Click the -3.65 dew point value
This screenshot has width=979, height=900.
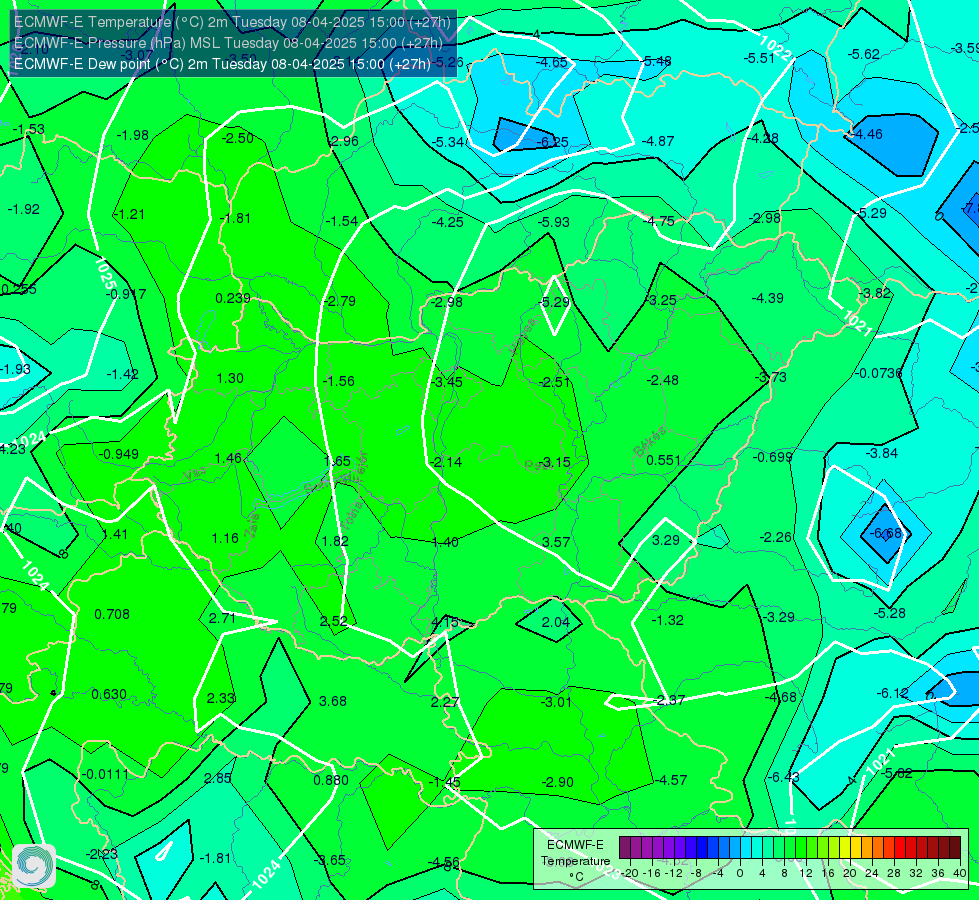[330, 860]
